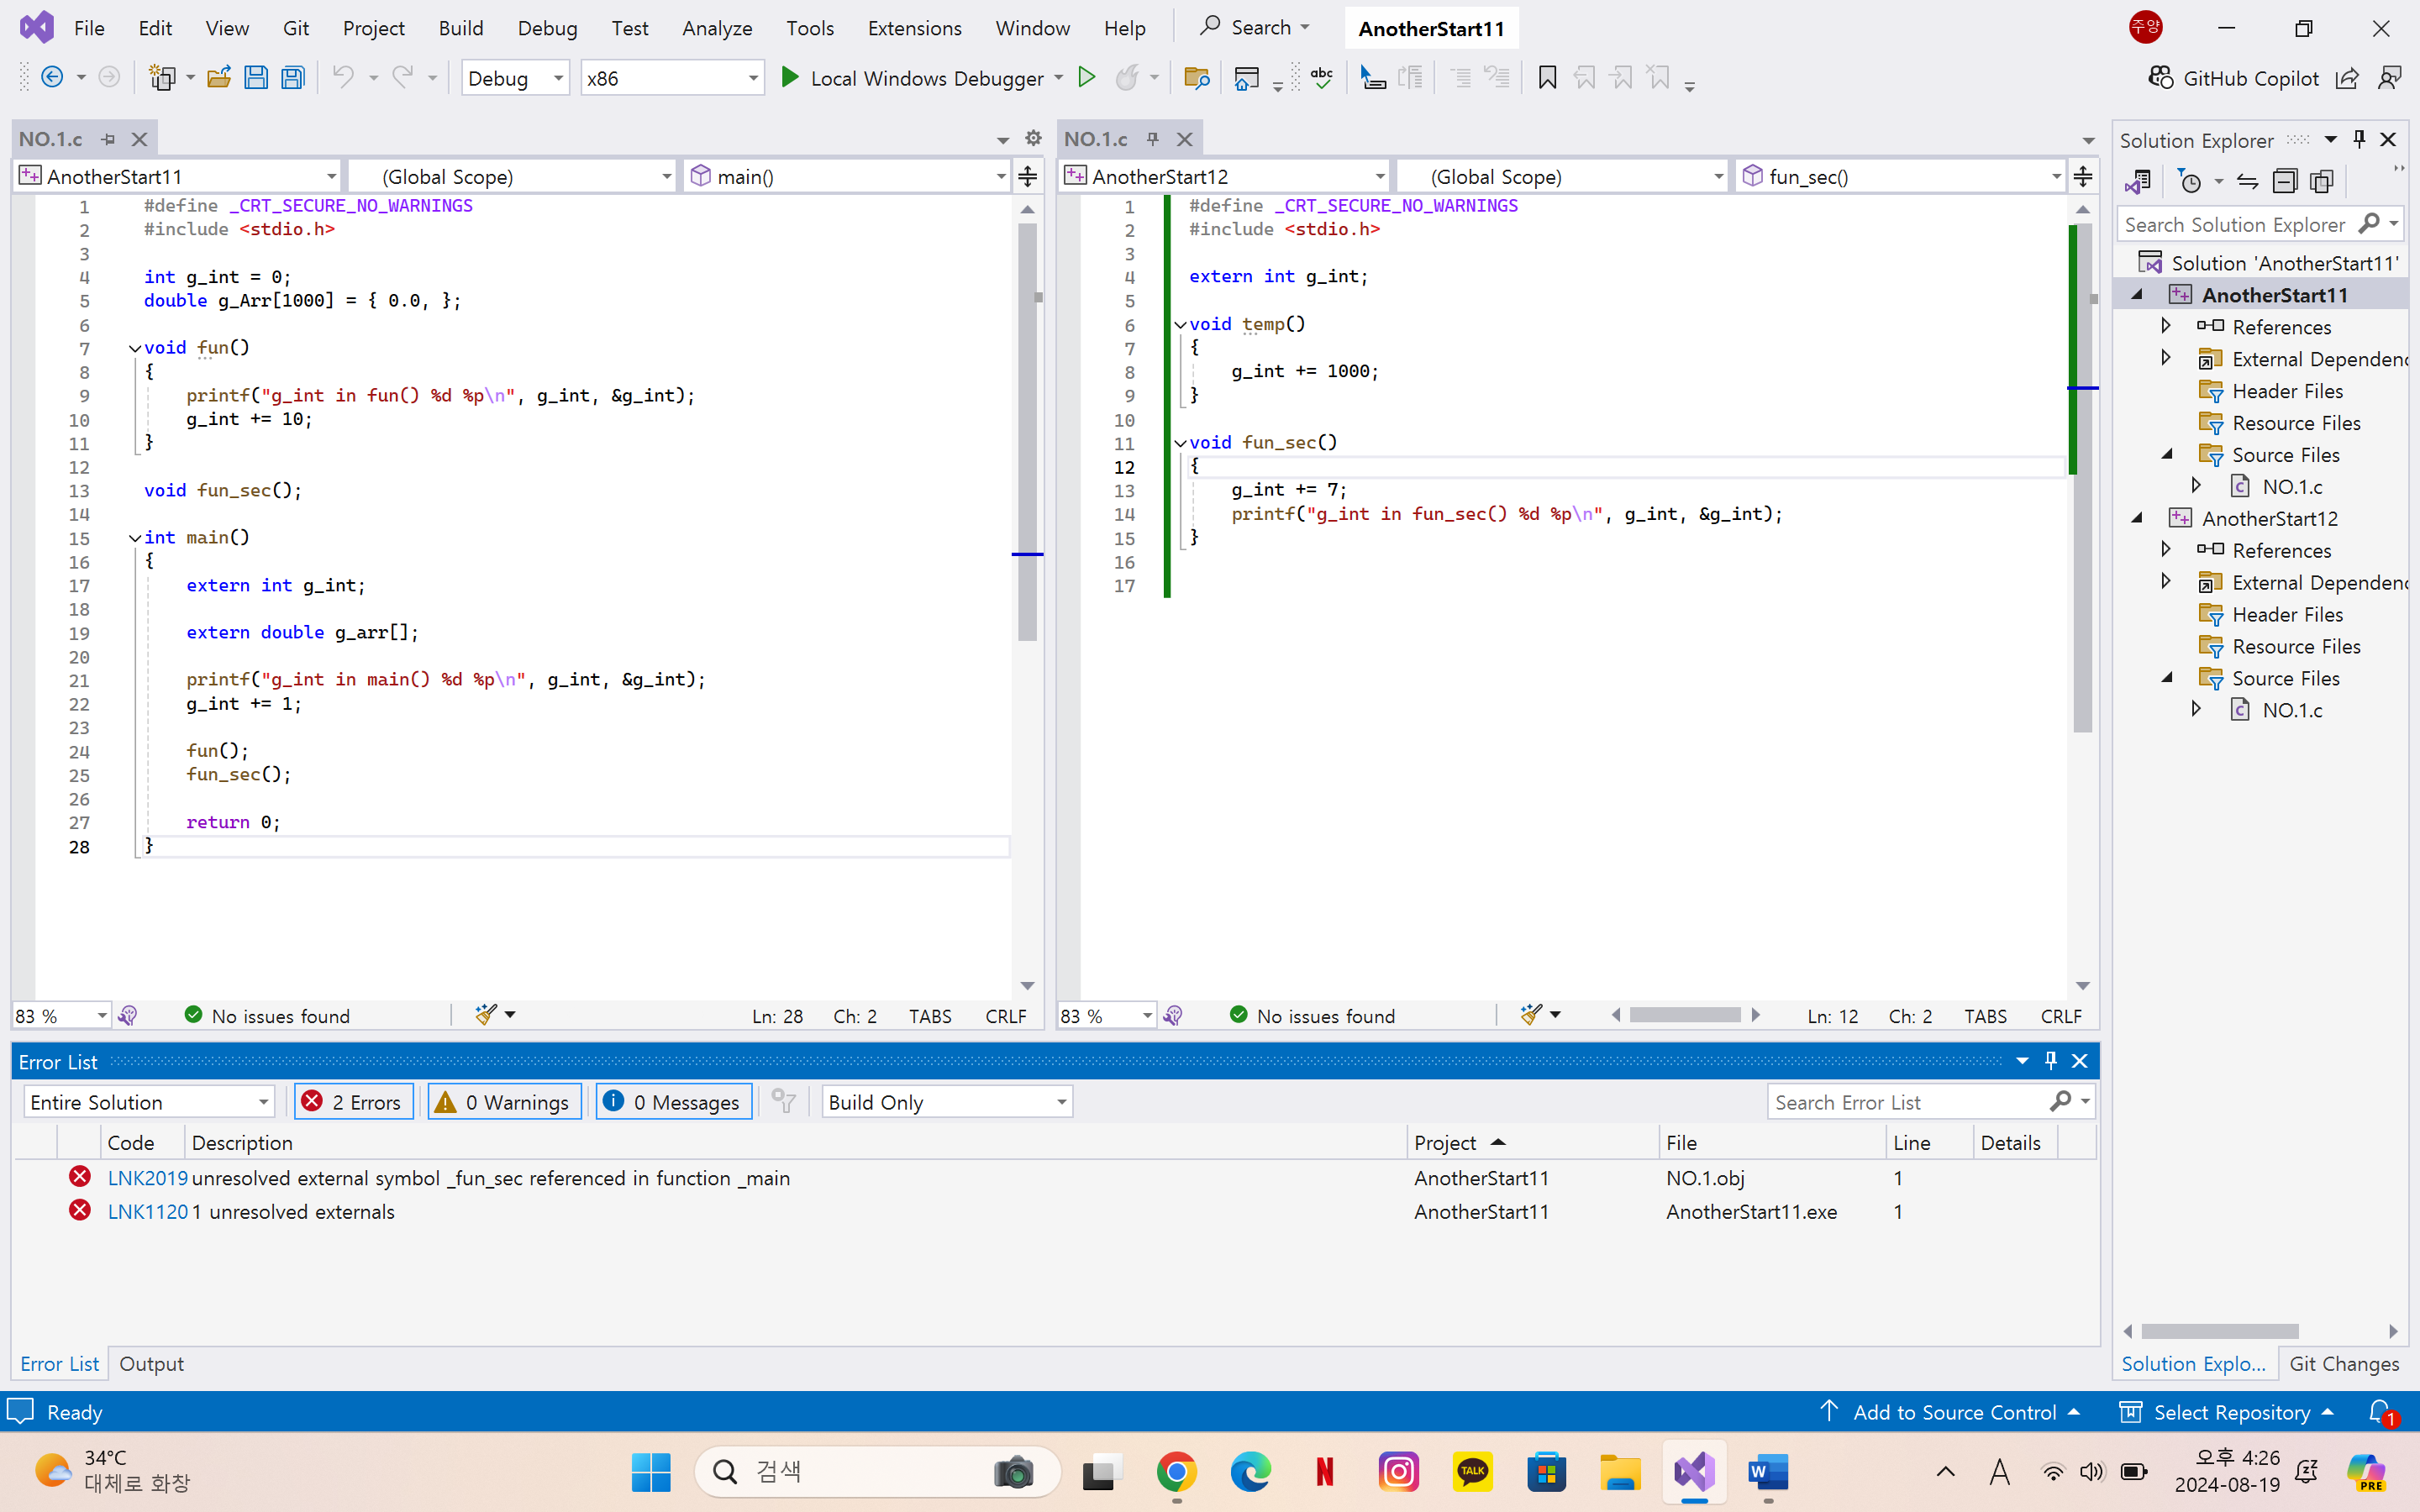Click the left editor vertical scrollbar thumb
This screenshot has width=2420, height=1512.
tap(1027, 432)
